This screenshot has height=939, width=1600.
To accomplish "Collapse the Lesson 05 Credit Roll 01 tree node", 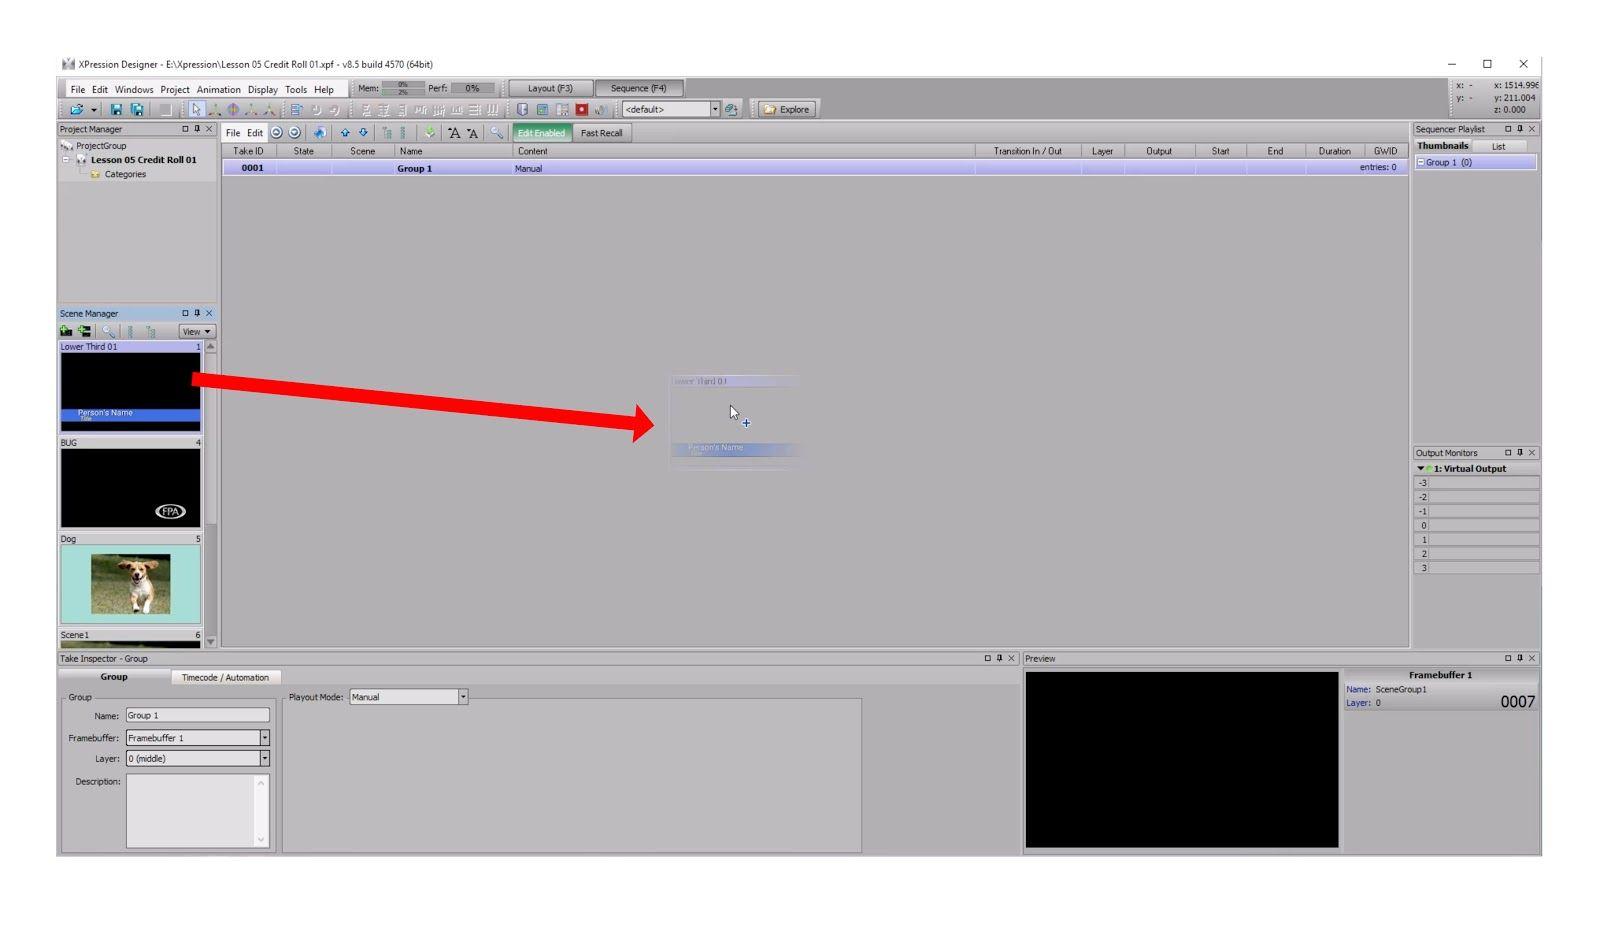I will click(x=66, y=160).
